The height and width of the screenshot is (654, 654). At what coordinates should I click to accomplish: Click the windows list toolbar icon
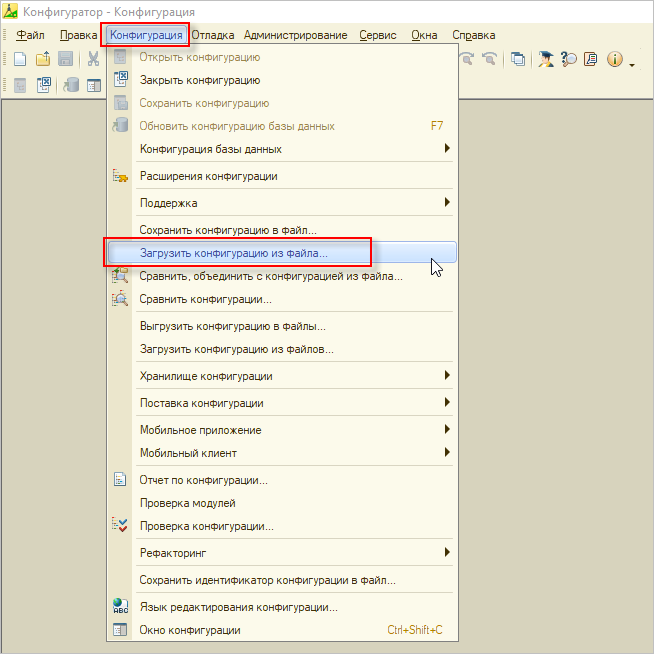coord(518,59)
